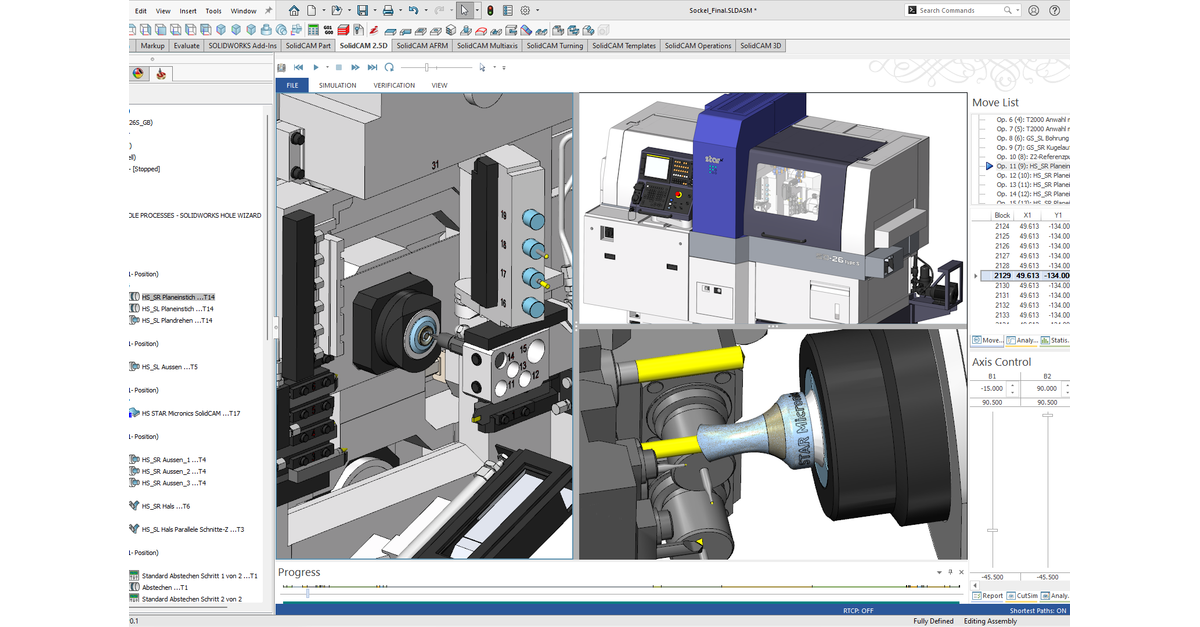
Task: Click the Print icon
Action: [x=388, y=10]
